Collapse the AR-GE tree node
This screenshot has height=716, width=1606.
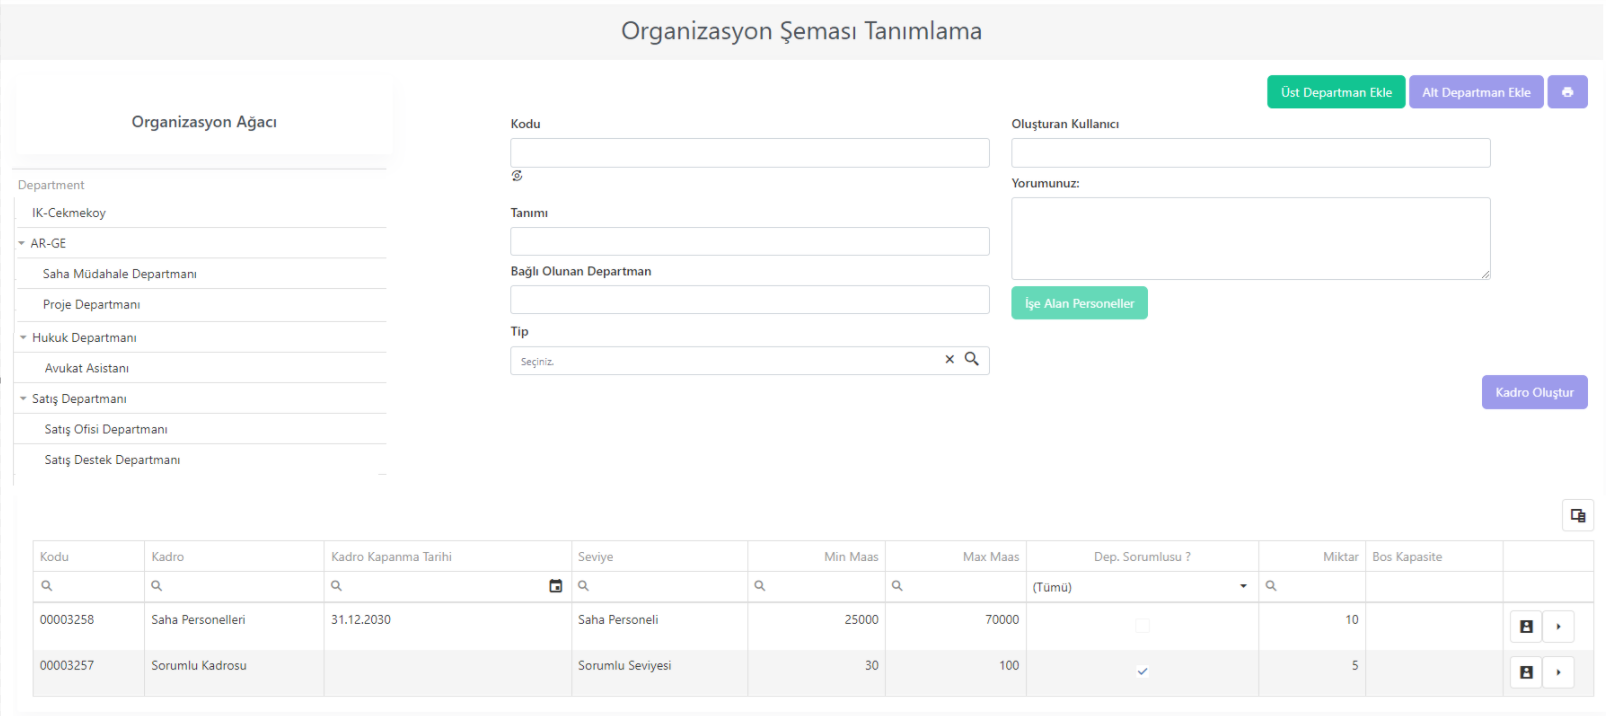tap(22, 243)
